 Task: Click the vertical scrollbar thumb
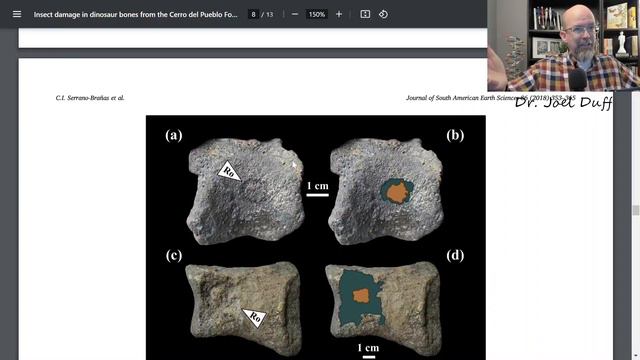636,210
